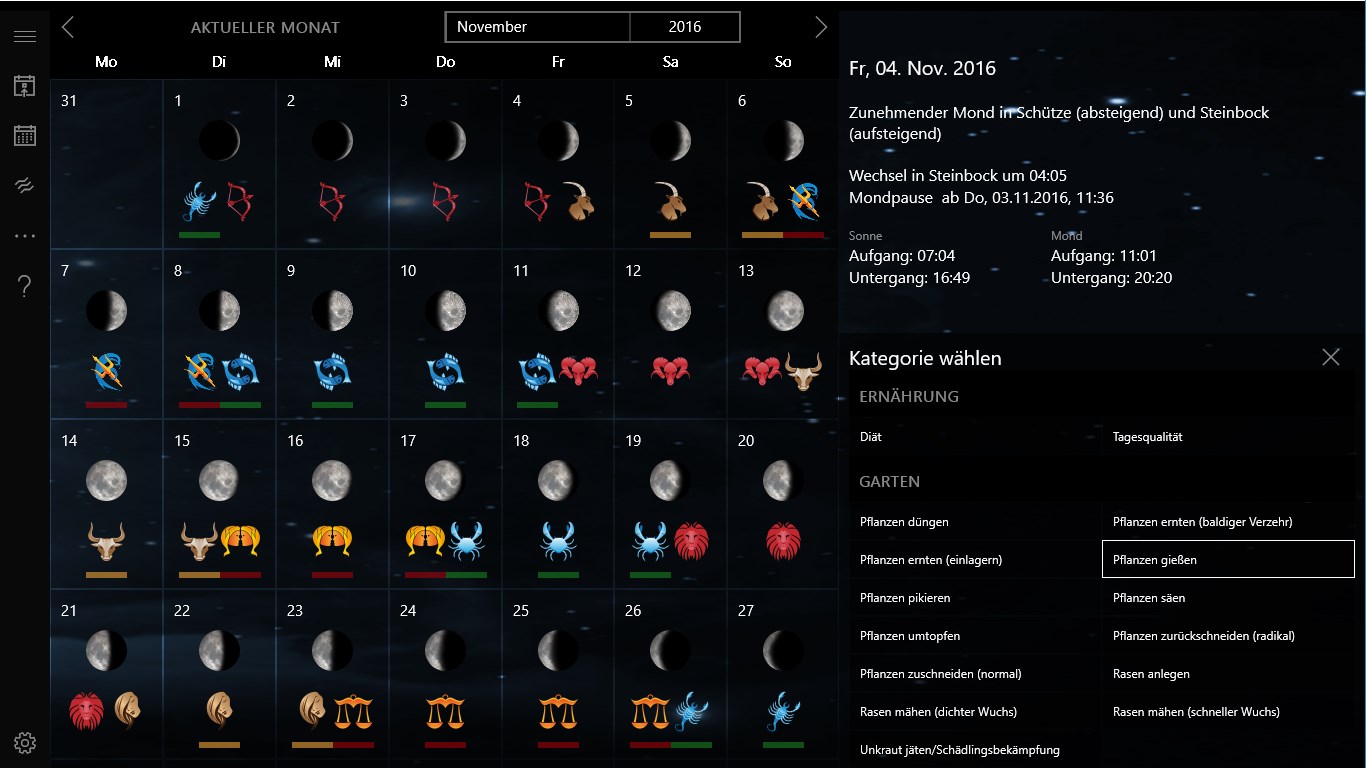Image resolution: width=1366 pixels, height=768 pixels.
Task: Click the ellipsis for more options
Action: pyautogui.click(x=24, y=235)
